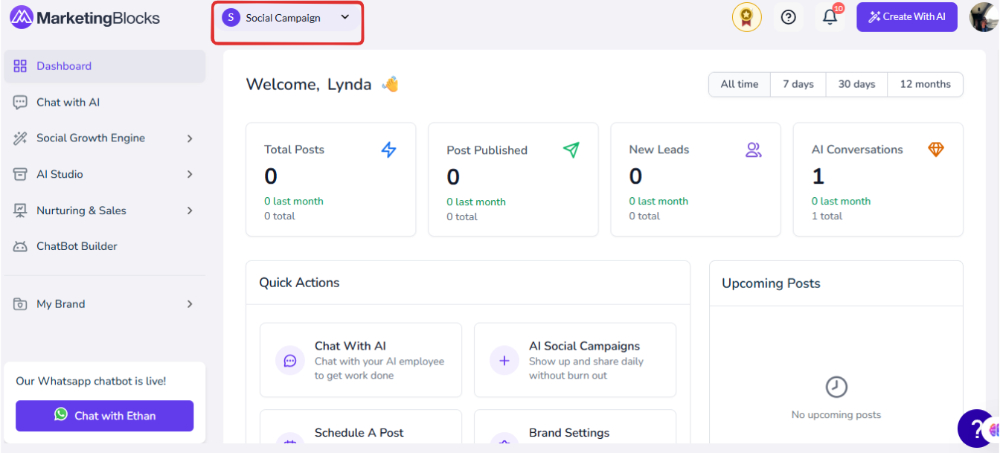This screenshot has height=453, width=1000.
Task: Select the 7 days filter tab
Action: point(798,84)
